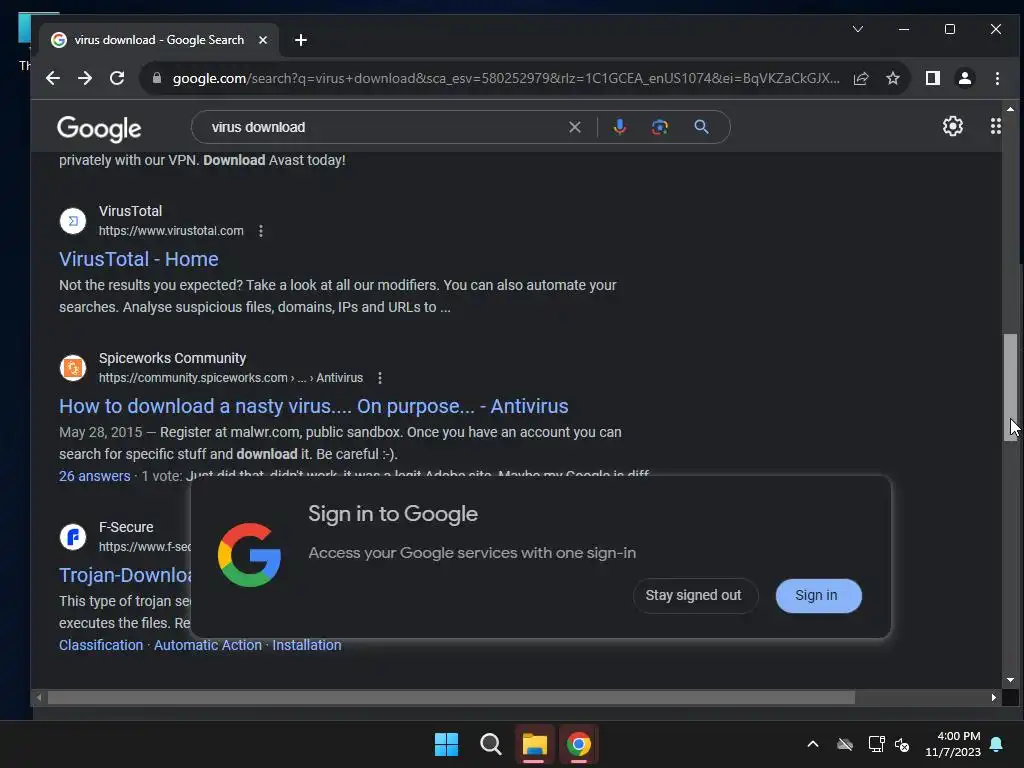Open the new tab plus button
Image resolution: width=1024 pixels, height=768 pixels.
pyautogui.click(x=300, y=40)
